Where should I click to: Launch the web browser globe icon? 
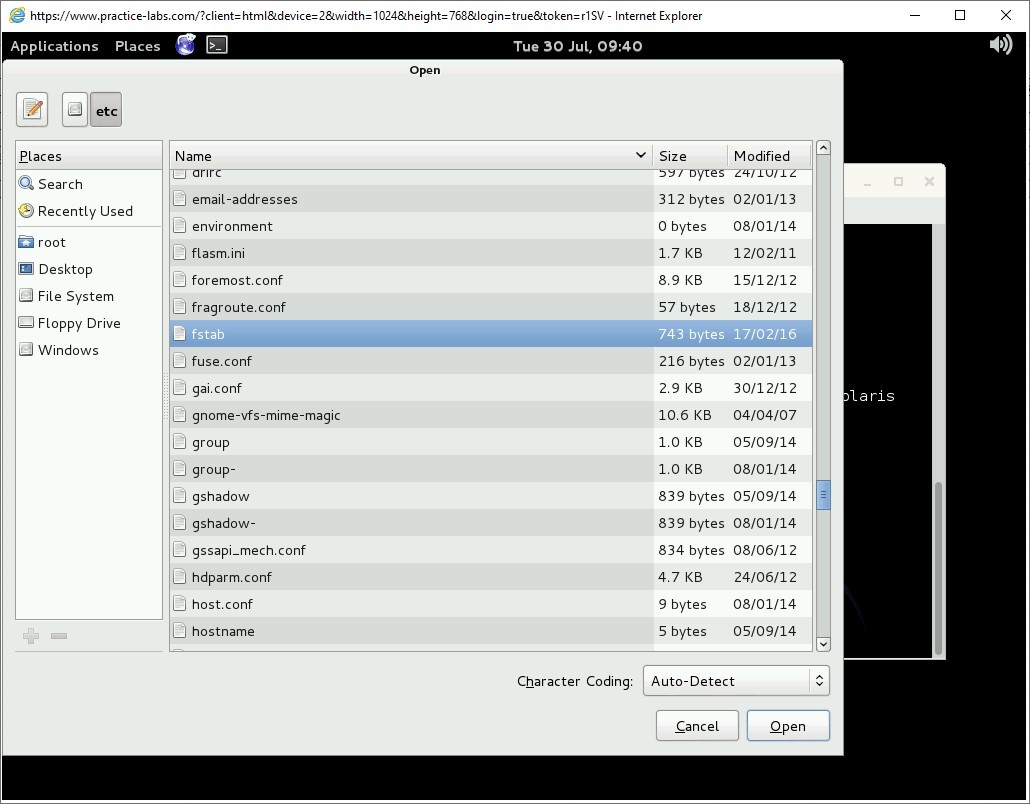(185, 45)
